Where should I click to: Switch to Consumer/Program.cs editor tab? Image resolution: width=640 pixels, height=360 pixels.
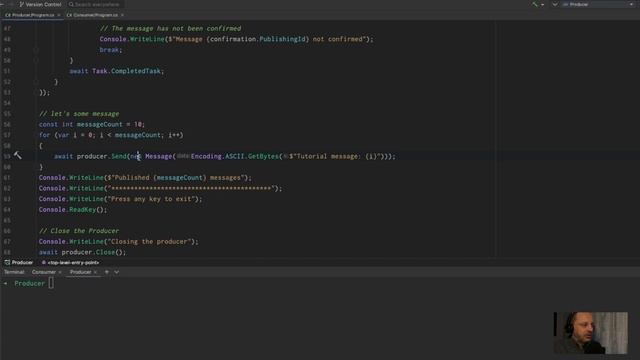point(92,15)
